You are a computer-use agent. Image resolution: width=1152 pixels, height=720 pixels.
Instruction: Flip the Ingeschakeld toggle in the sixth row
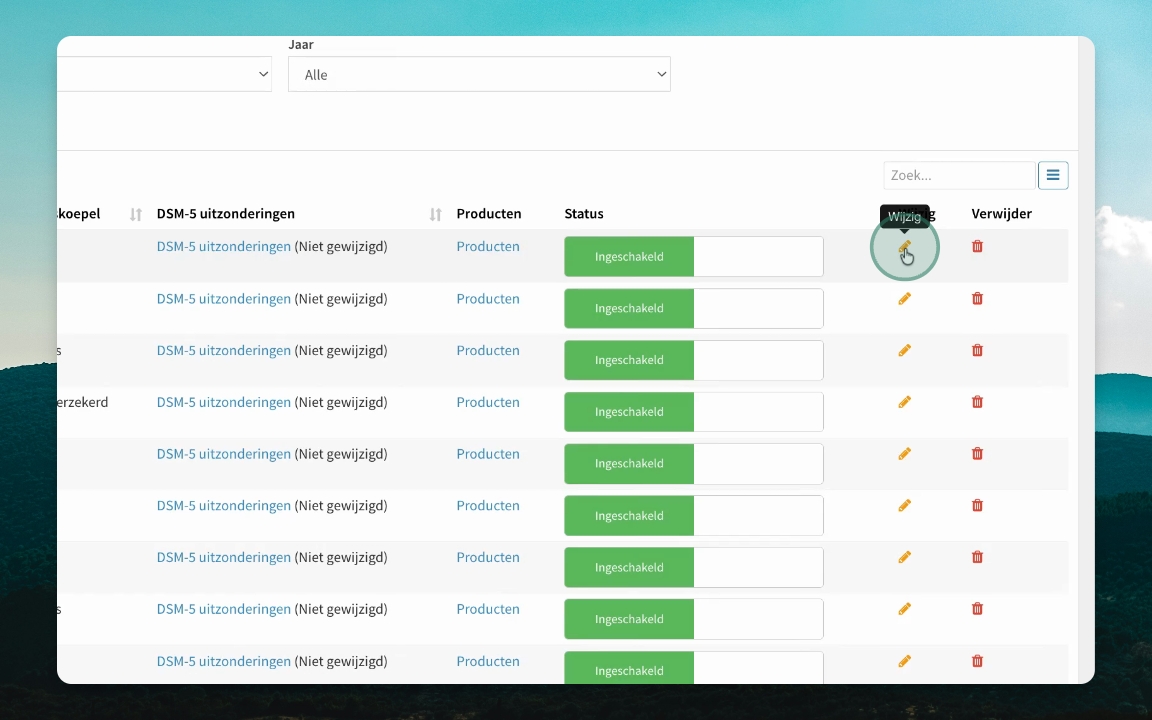[694, 516]
